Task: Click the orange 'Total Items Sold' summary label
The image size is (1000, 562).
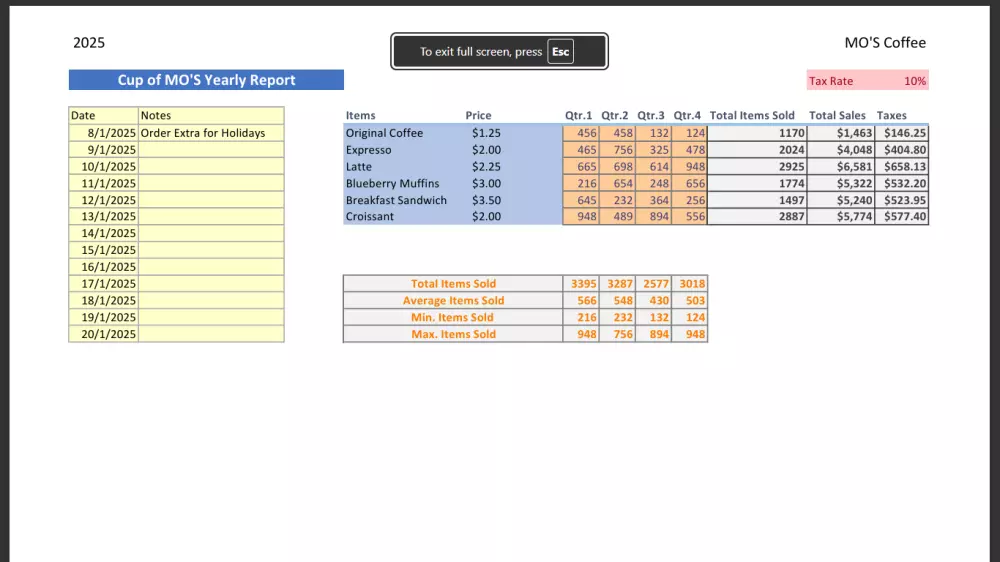Action: (x=453, y=283)
